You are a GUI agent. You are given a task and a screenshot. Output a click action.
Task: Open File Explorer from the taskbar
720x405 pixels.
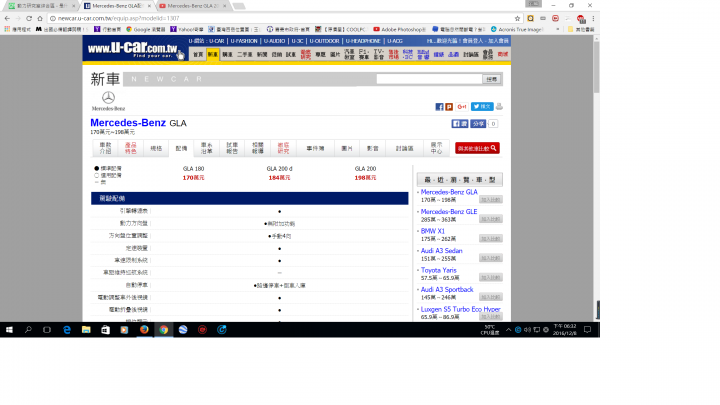[86, 330]
